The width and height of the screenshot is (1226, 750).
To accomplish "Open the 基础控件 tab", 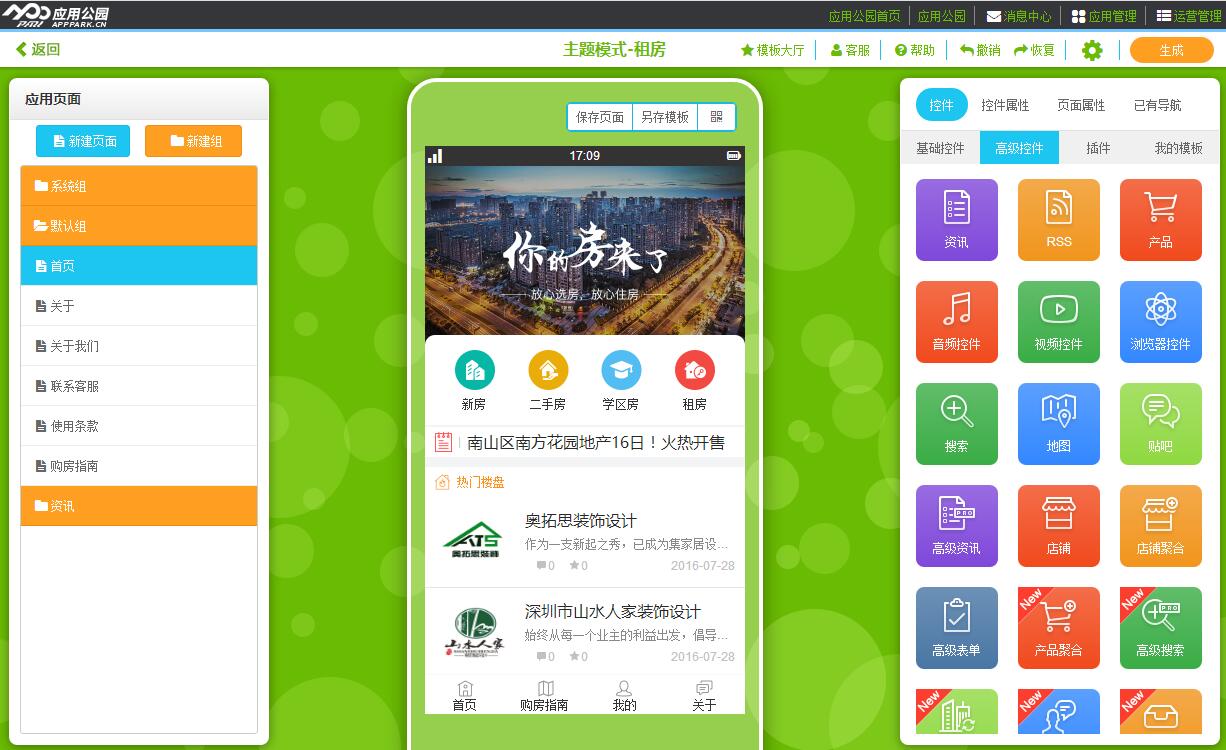I will pos(940,148).
